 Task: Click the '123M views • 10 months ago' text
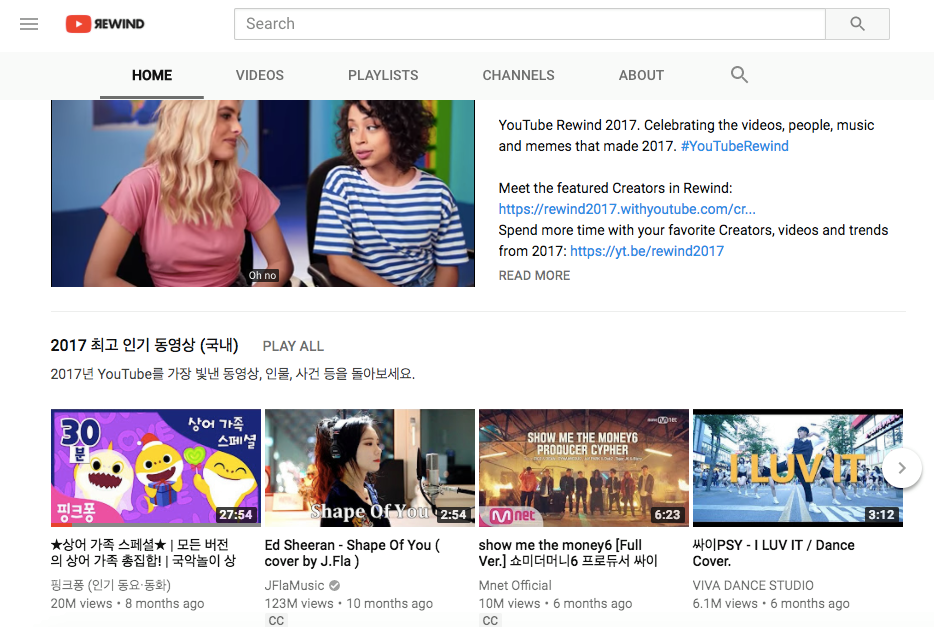coord(348,604)
